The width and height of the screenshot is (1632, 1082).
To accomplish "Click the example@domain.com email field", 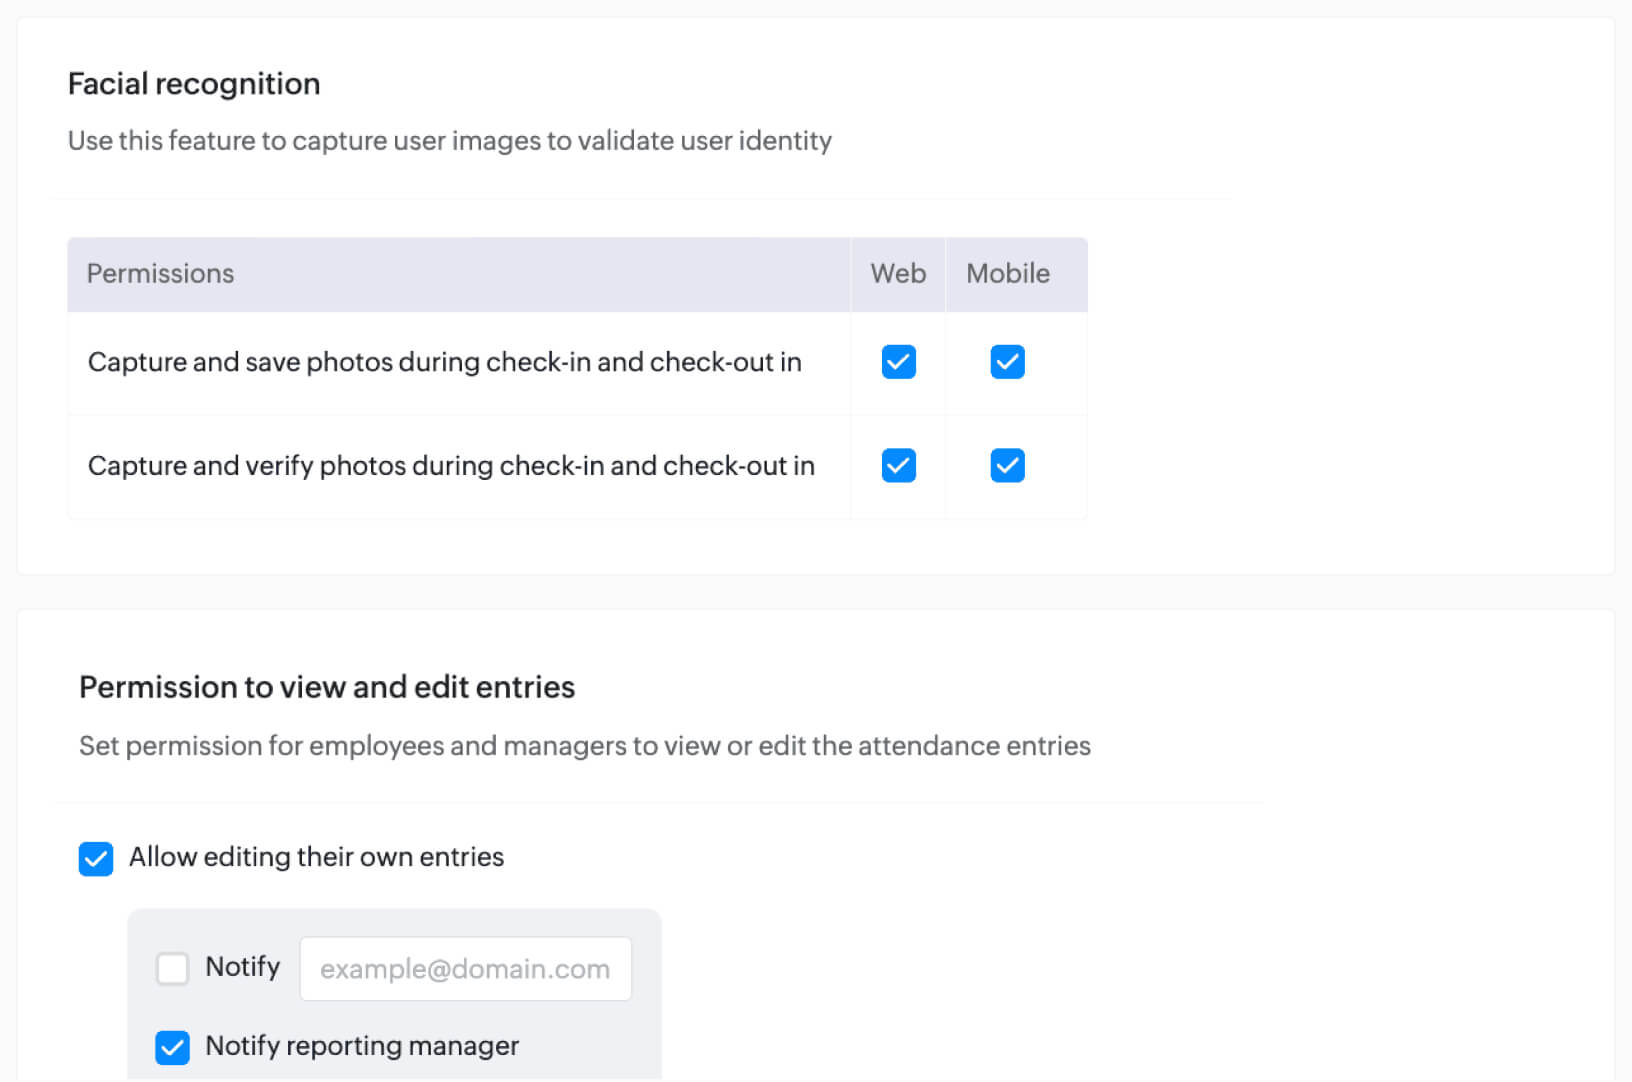I will 465,968.
